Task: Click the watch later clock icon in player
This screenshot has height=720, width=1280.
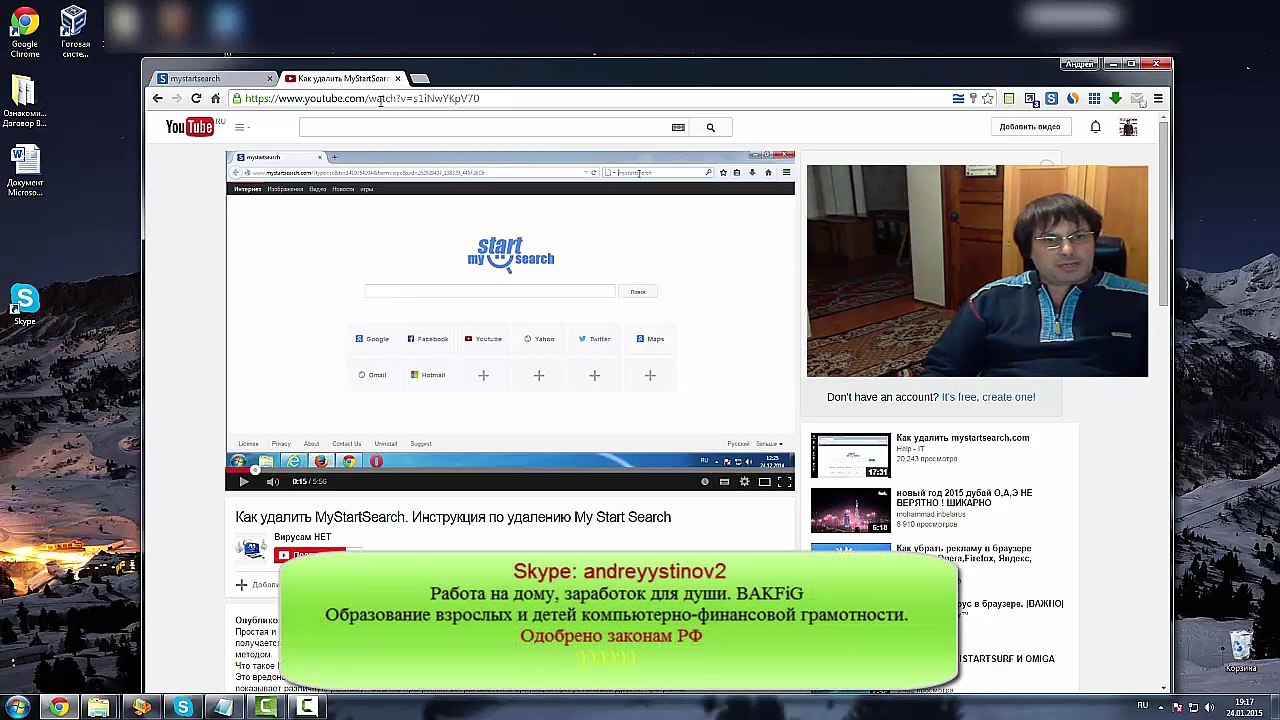Action: coord(704,481)
